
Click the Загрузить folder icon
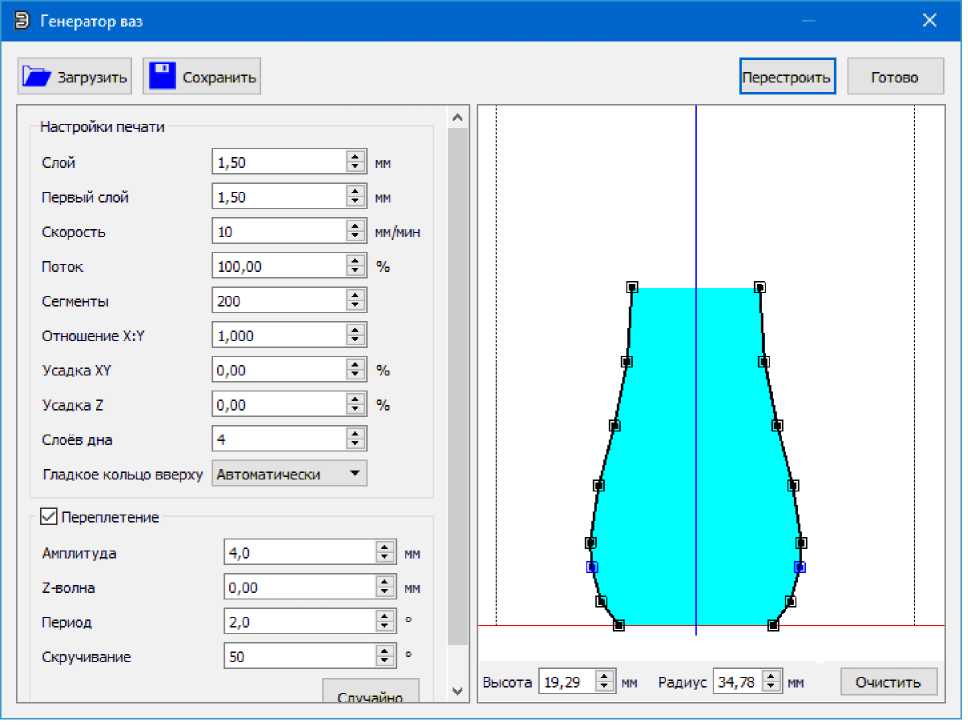37,77
